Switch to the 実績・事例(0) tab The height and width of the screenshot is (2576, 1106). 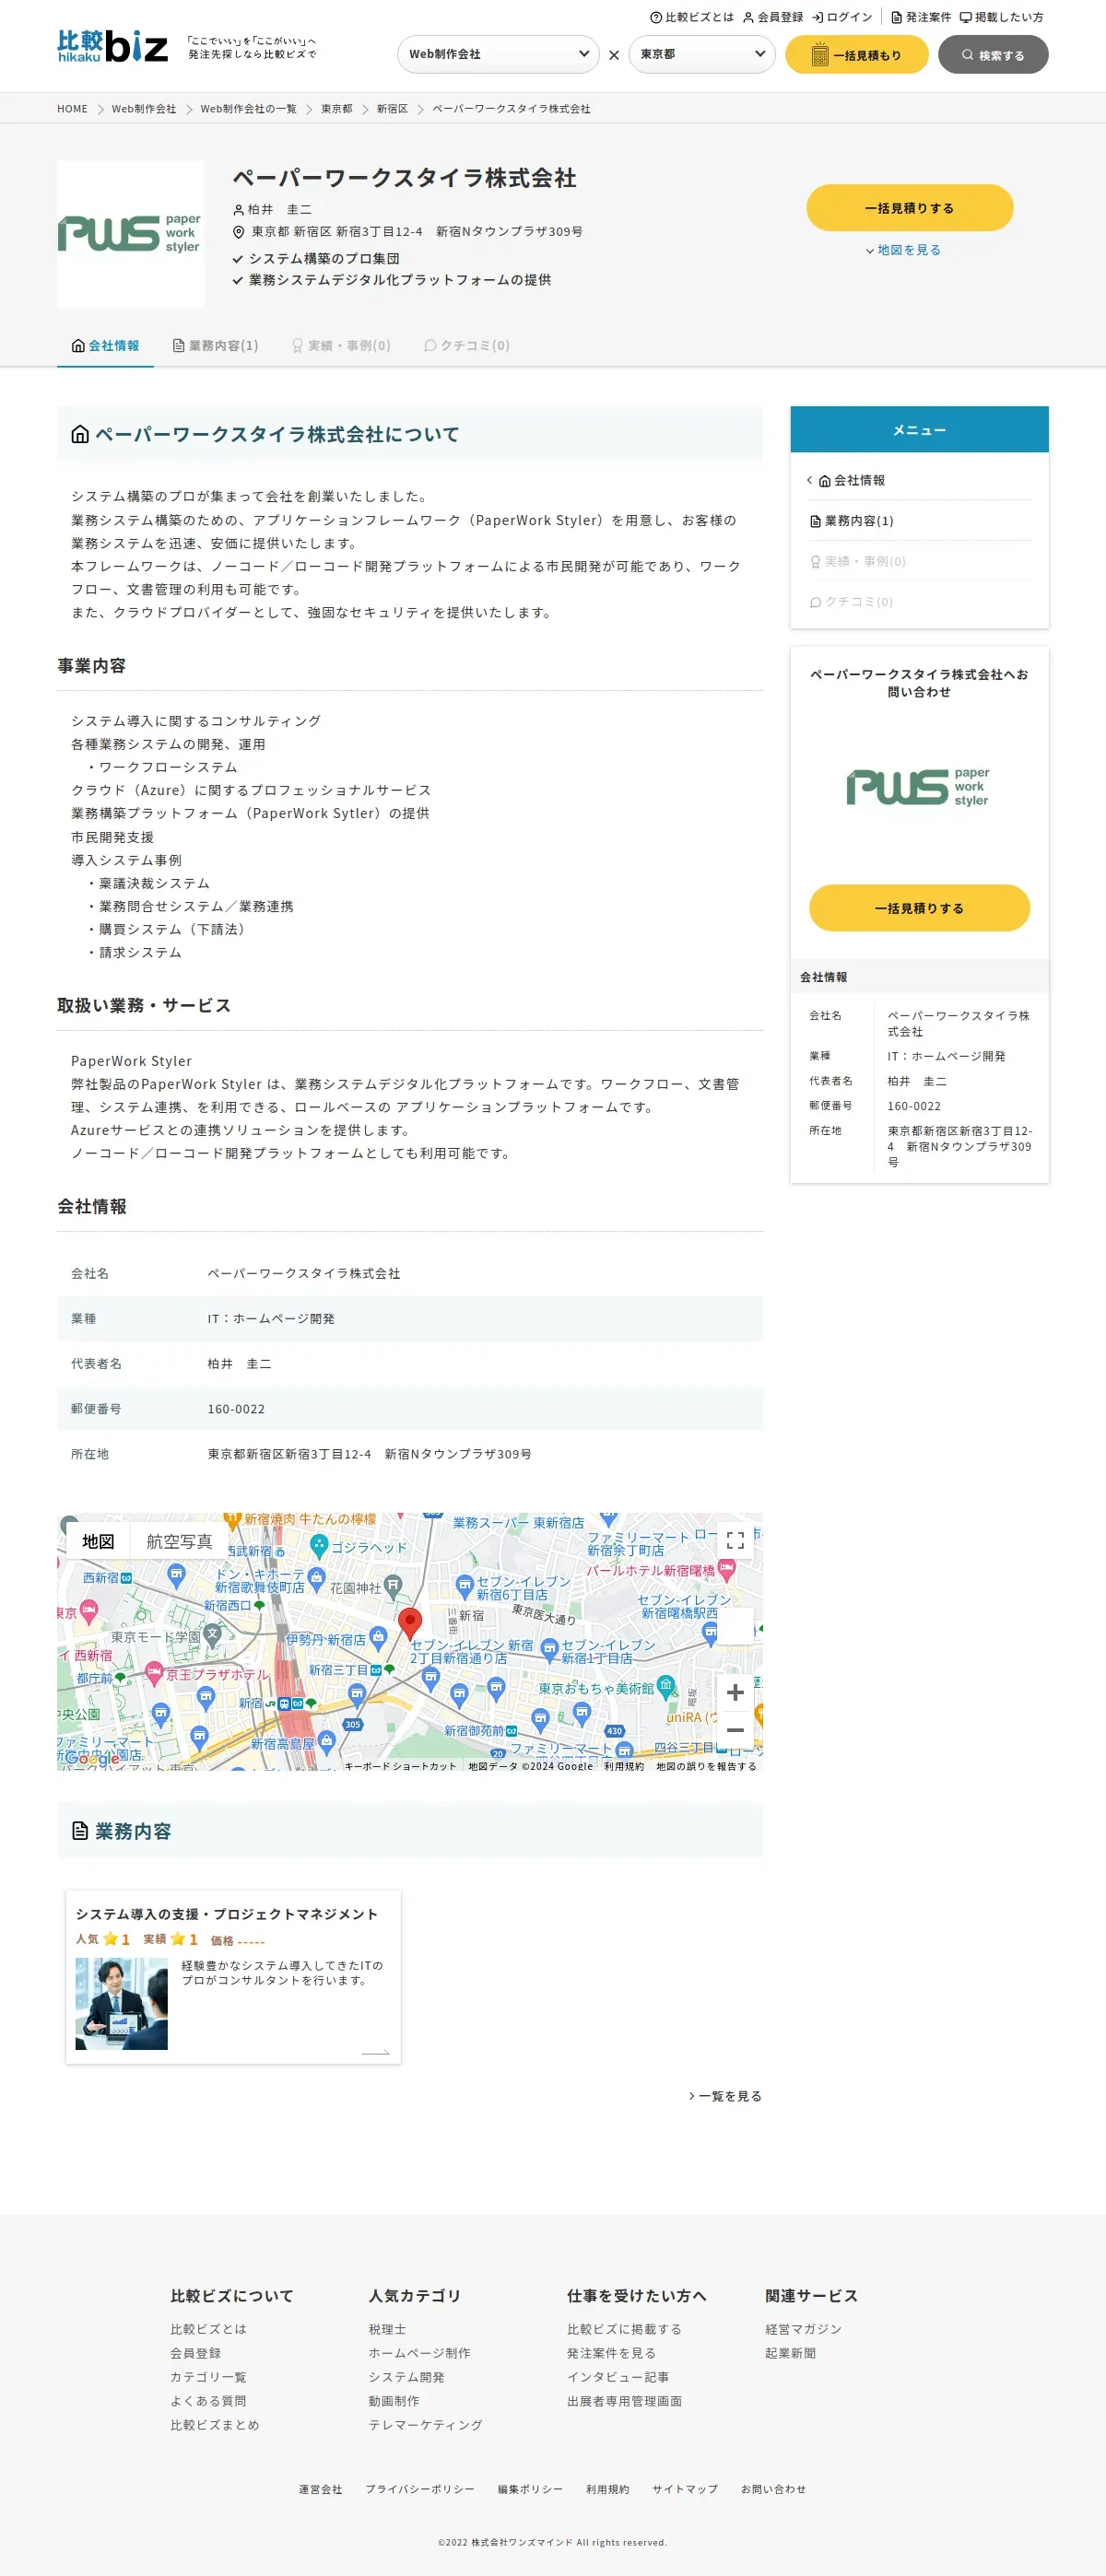340,345
